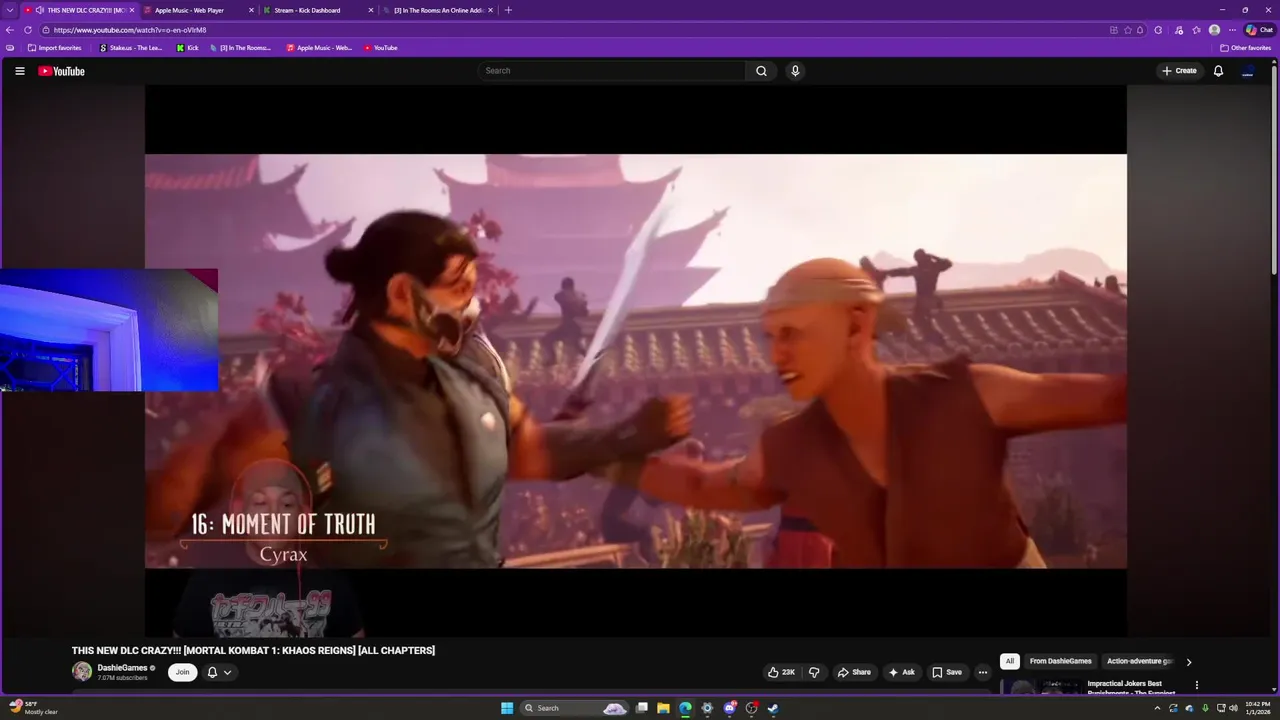Toggle channel notification bell preferences
The width and height of the screenshot is (1280, 720).
click(219, 672)
